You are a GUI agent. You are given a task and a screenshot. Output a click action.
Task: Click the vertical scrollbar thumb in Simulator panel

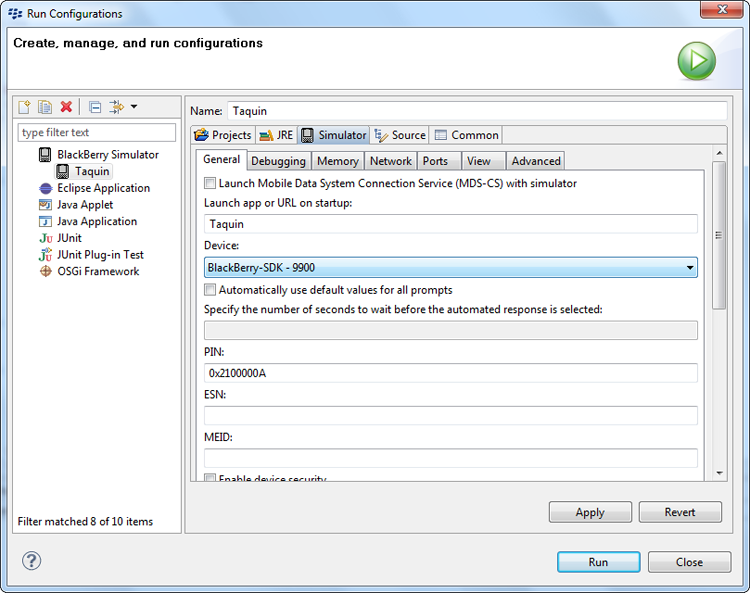tap(719, 234)
